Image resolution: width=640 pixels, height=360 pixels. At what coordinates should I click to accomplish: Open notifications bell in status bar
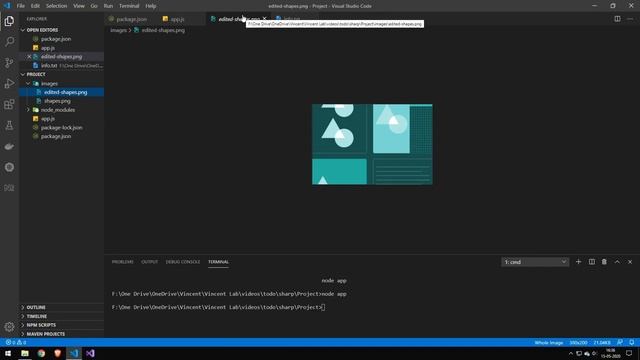coord(631,342)
